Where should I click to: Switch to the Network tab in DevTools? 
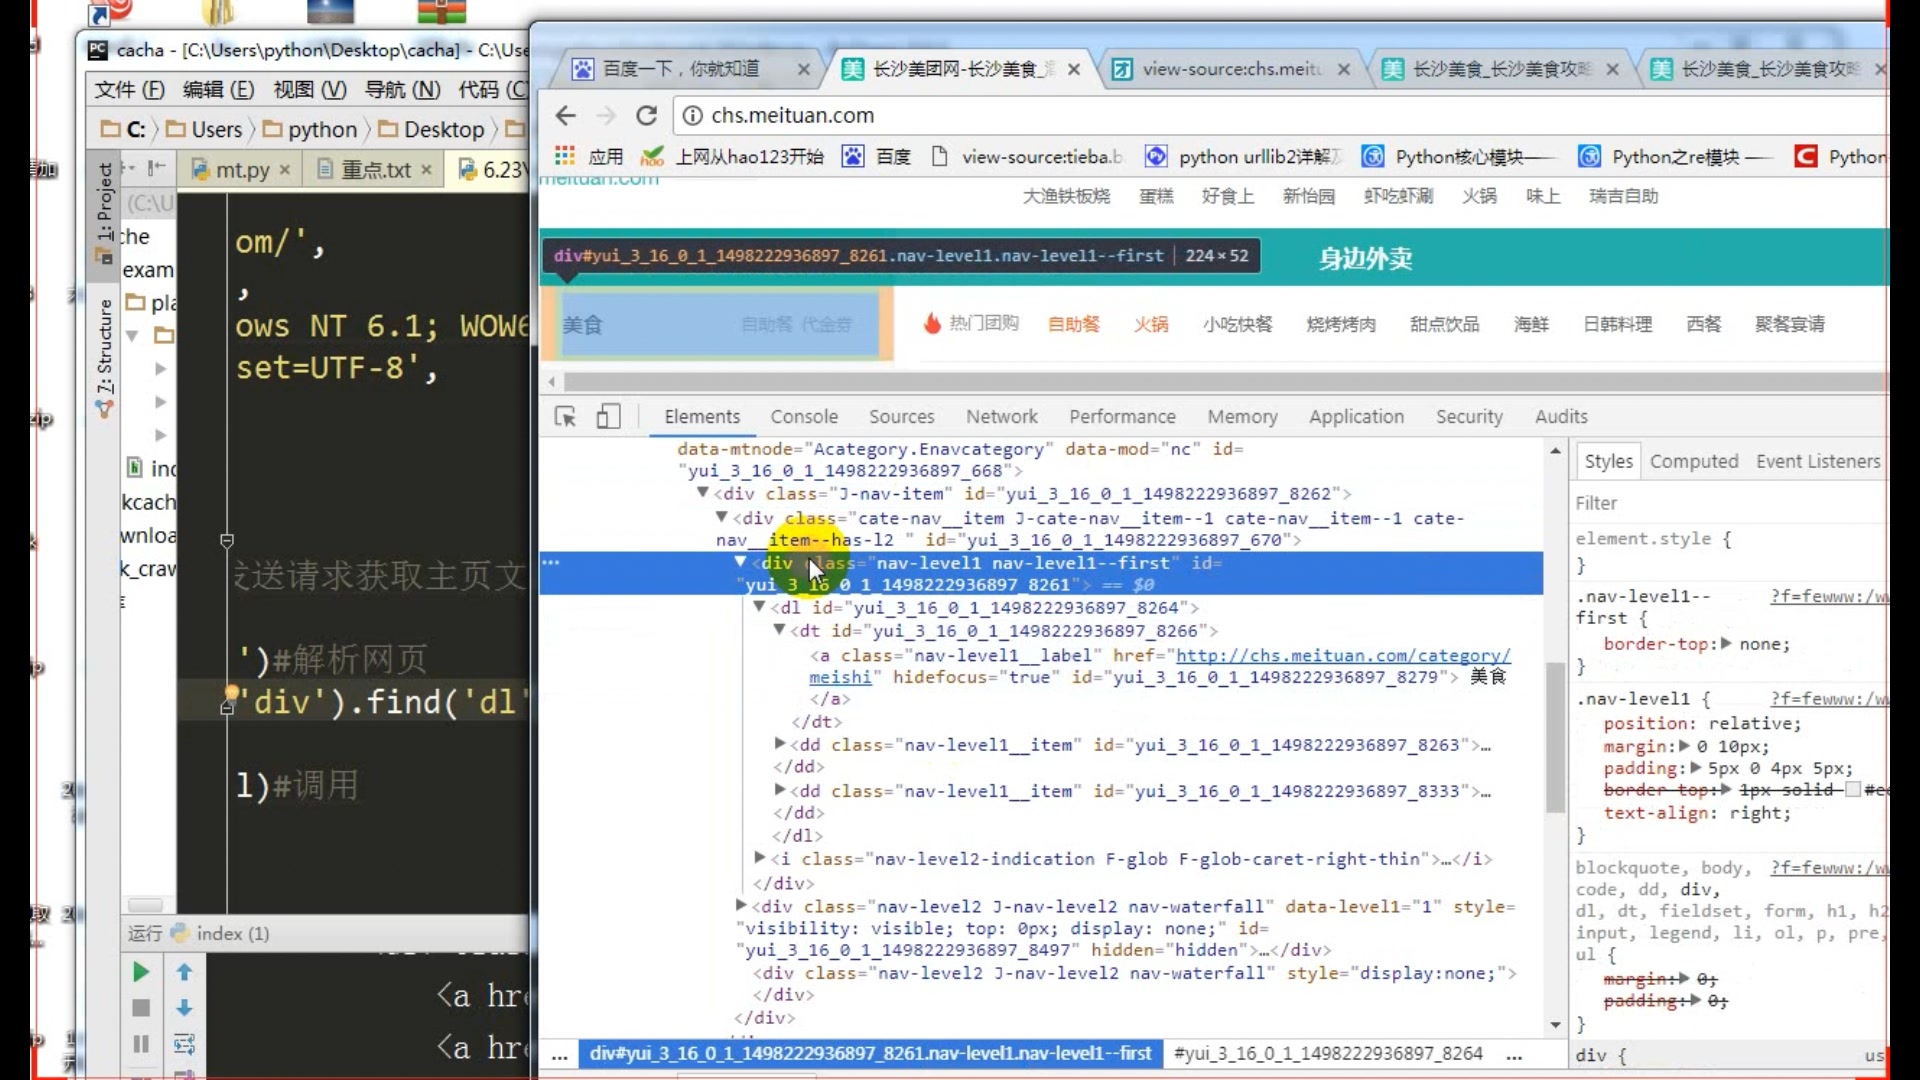(1001, 417)
